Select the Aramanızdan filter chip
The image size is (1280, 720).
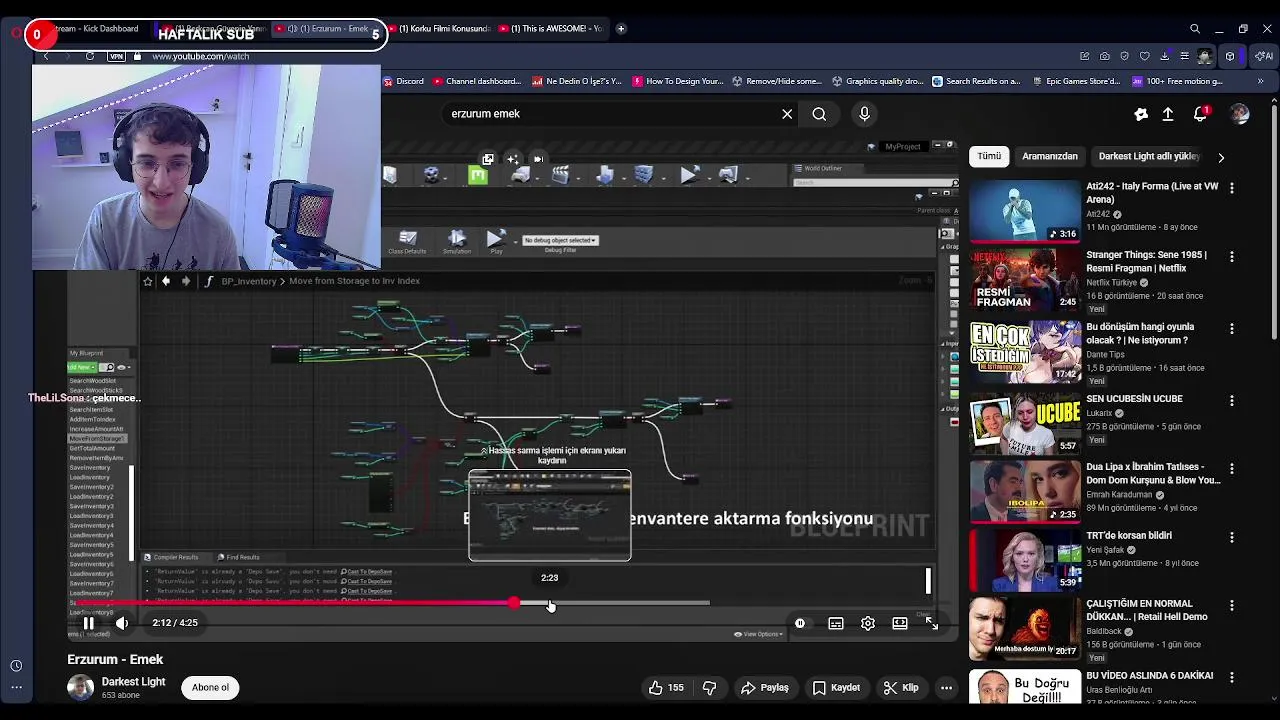1050,156
